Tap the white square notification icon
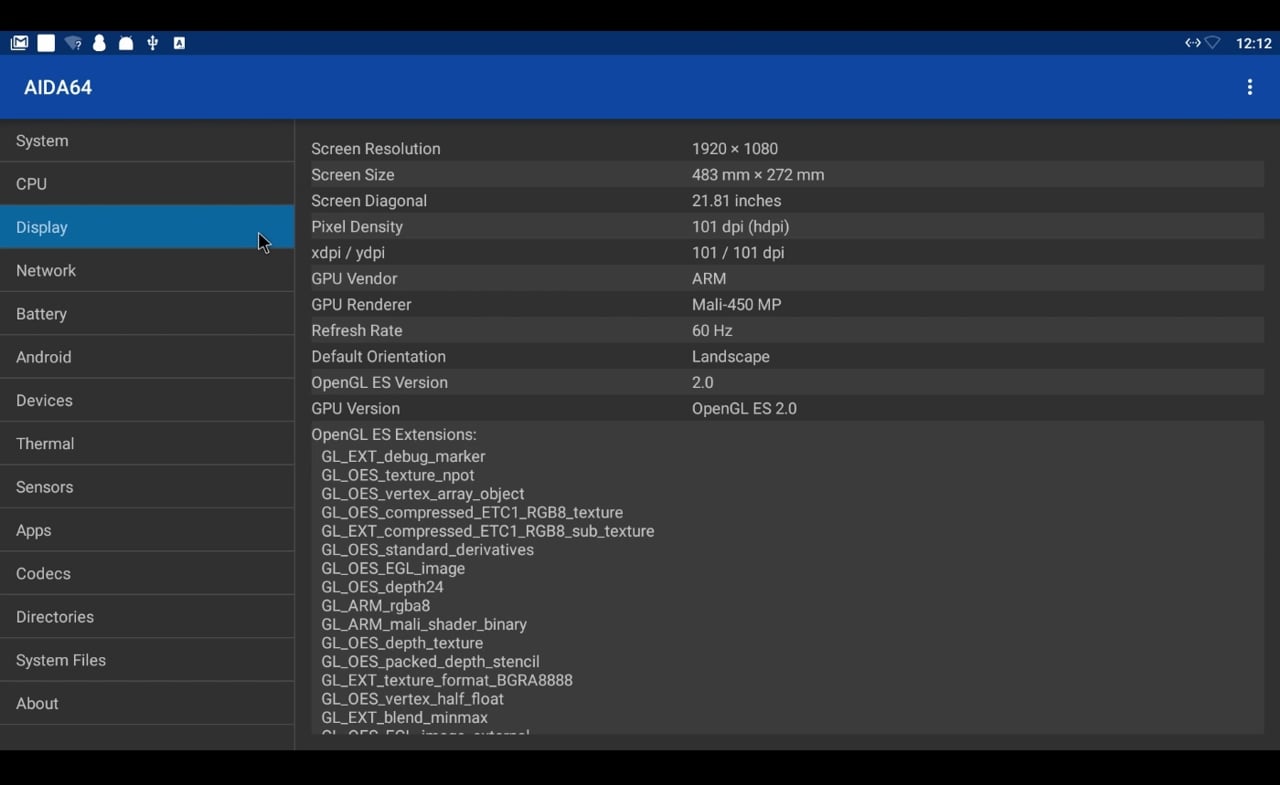Image resolution: width=1280 pixels, height=785 pixels. point(46,43)
